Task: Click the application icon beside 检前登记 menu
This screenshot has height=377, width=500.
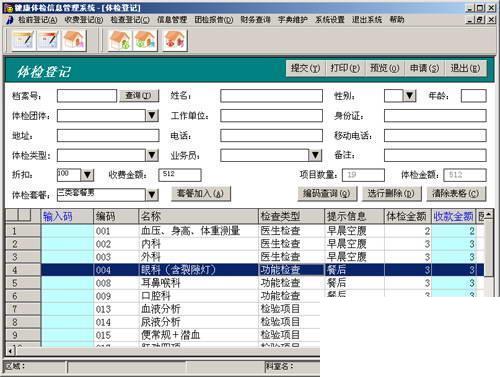Action: [x=9, y=20]
